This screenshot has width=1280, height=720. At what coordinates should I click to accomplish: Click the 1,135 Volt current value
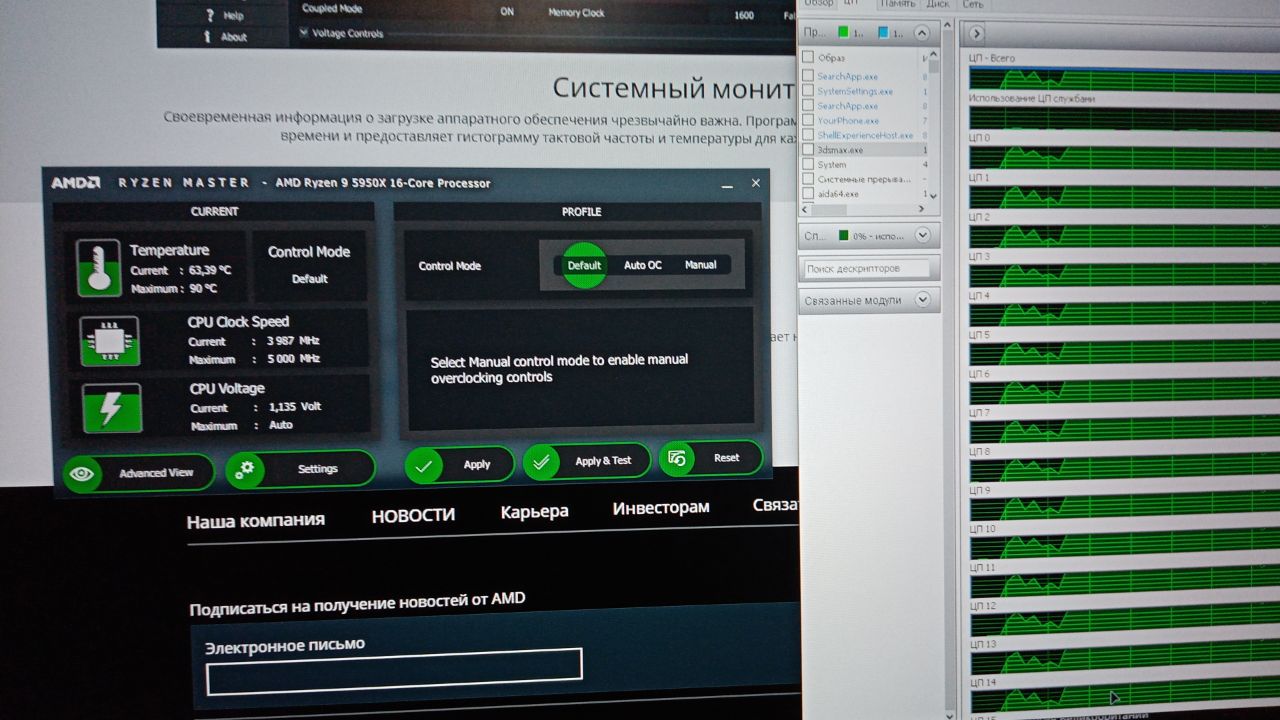coord(294,407)
